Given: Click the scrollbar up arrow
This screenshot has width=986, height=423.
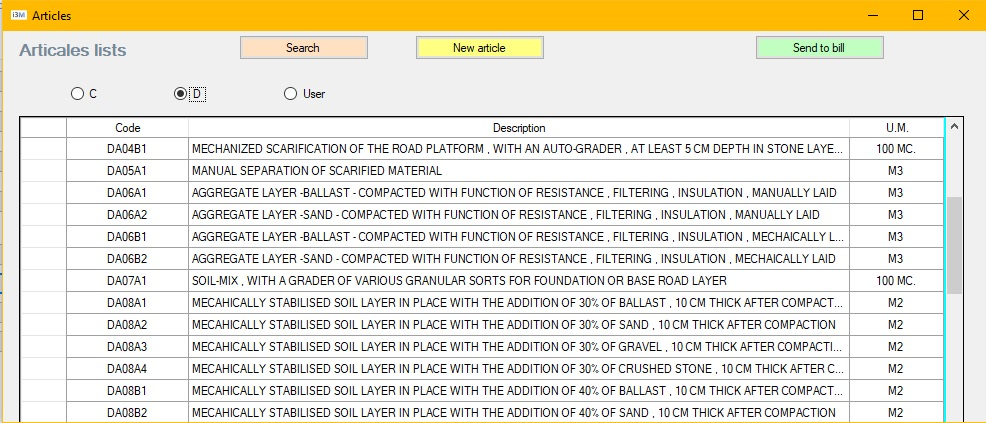Looking at the screenshot, I should 954,127.
